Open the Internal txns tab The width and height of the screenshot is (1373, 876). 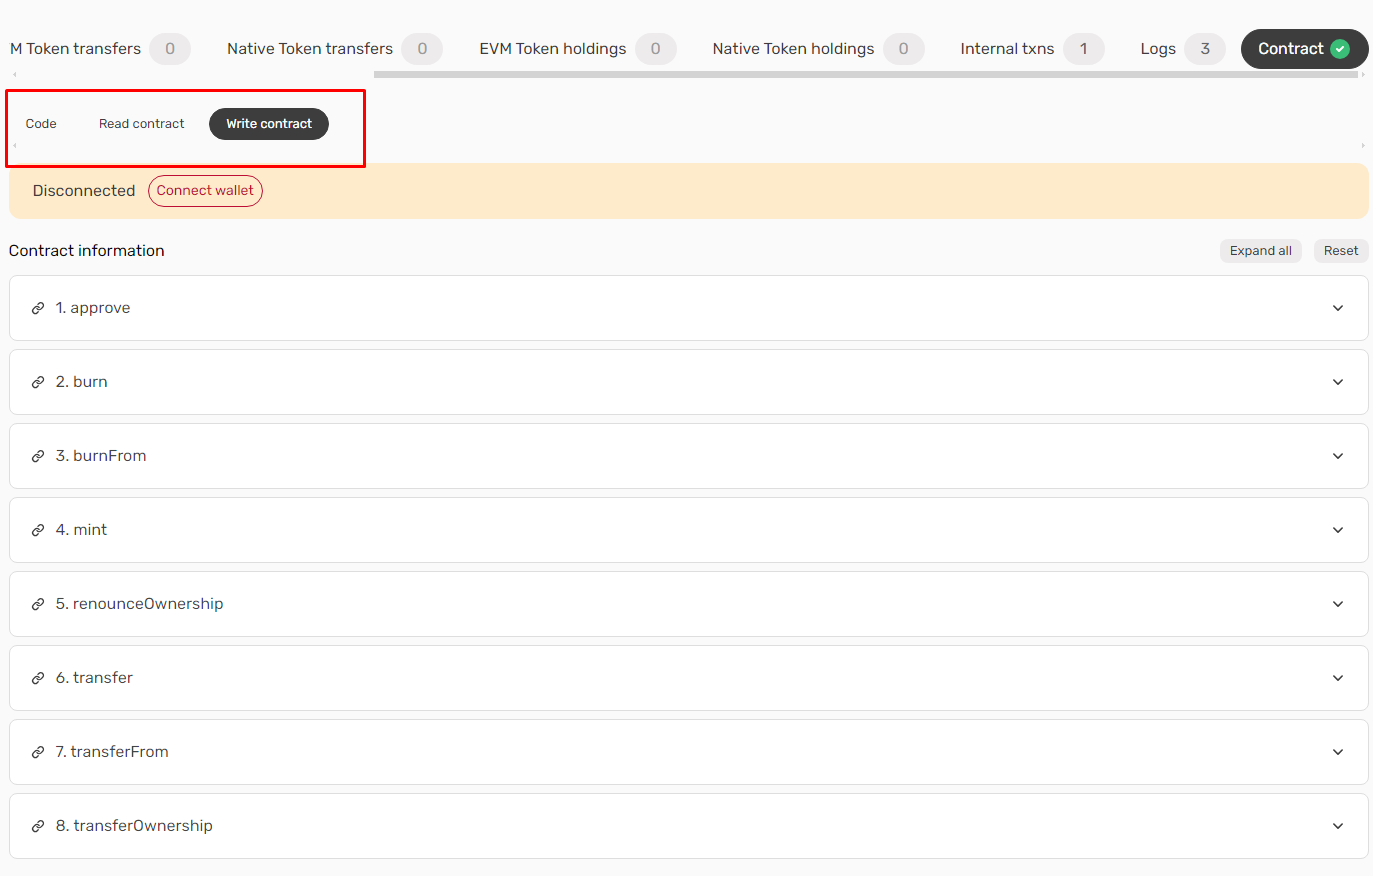1031,49
